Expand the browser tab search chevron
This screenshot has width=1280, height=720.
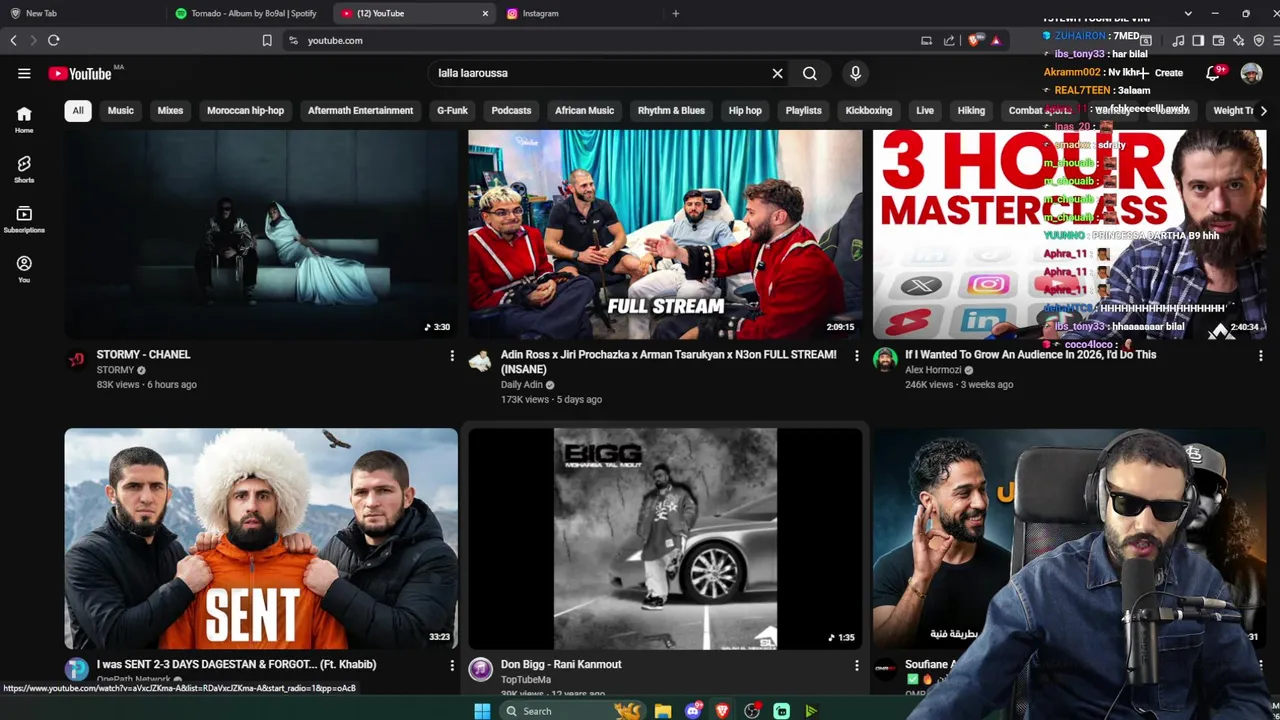[x=1188, y=13]
